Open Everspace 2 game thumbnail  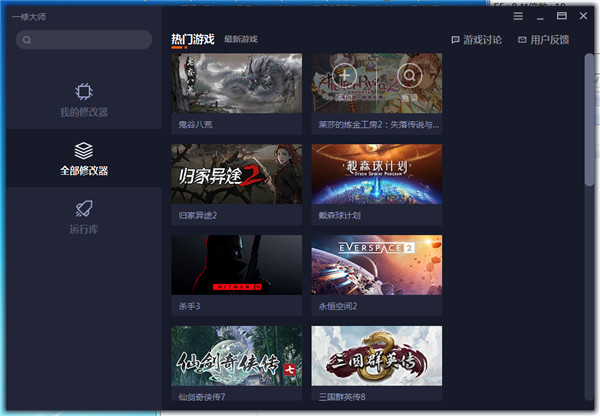[x=377, y=265]
